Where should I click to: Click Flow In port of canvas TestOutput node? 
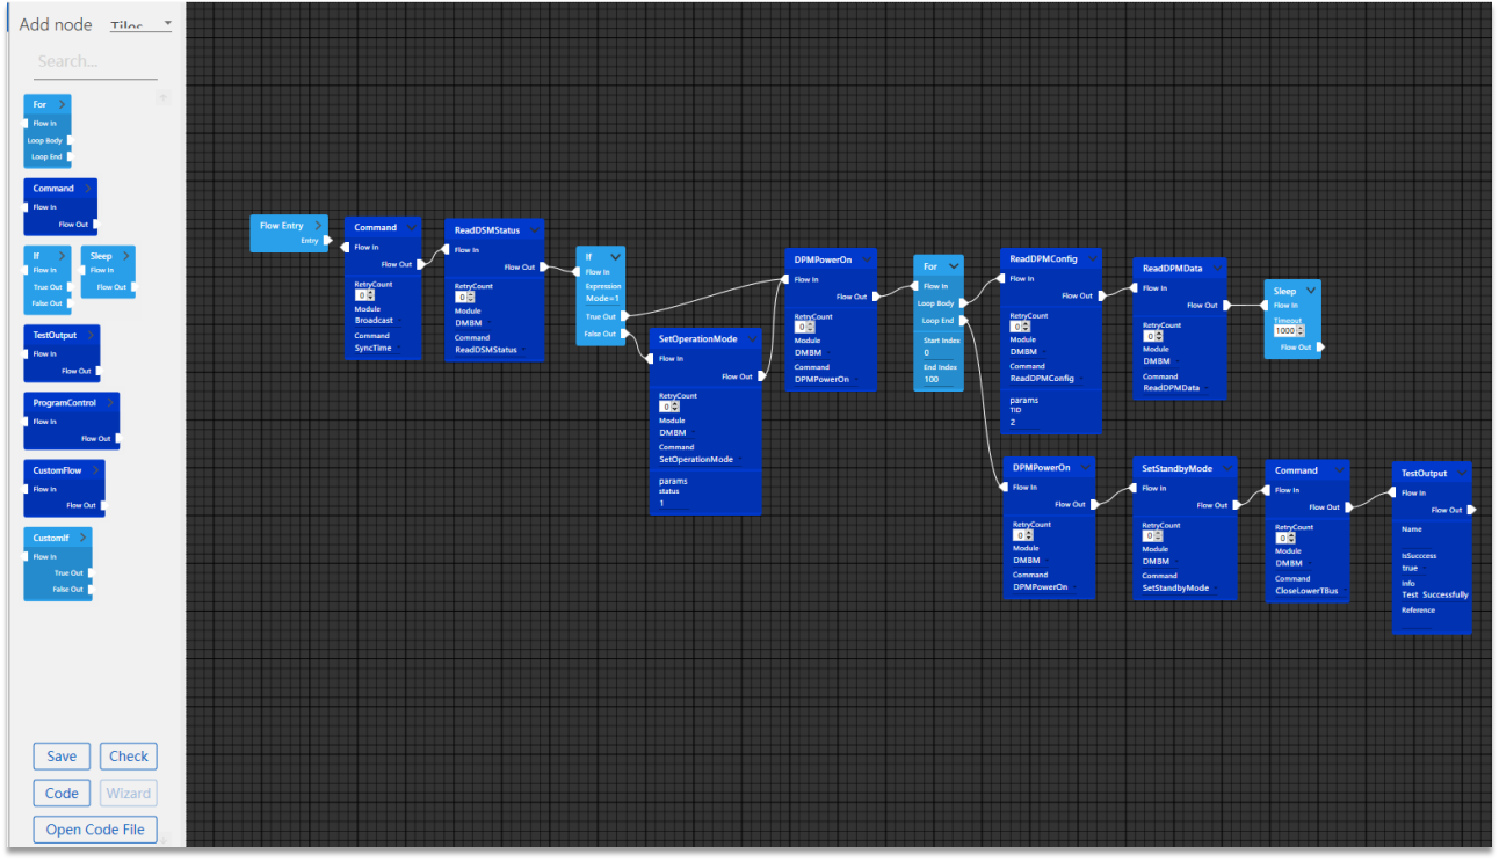(x=1393, y=492)
